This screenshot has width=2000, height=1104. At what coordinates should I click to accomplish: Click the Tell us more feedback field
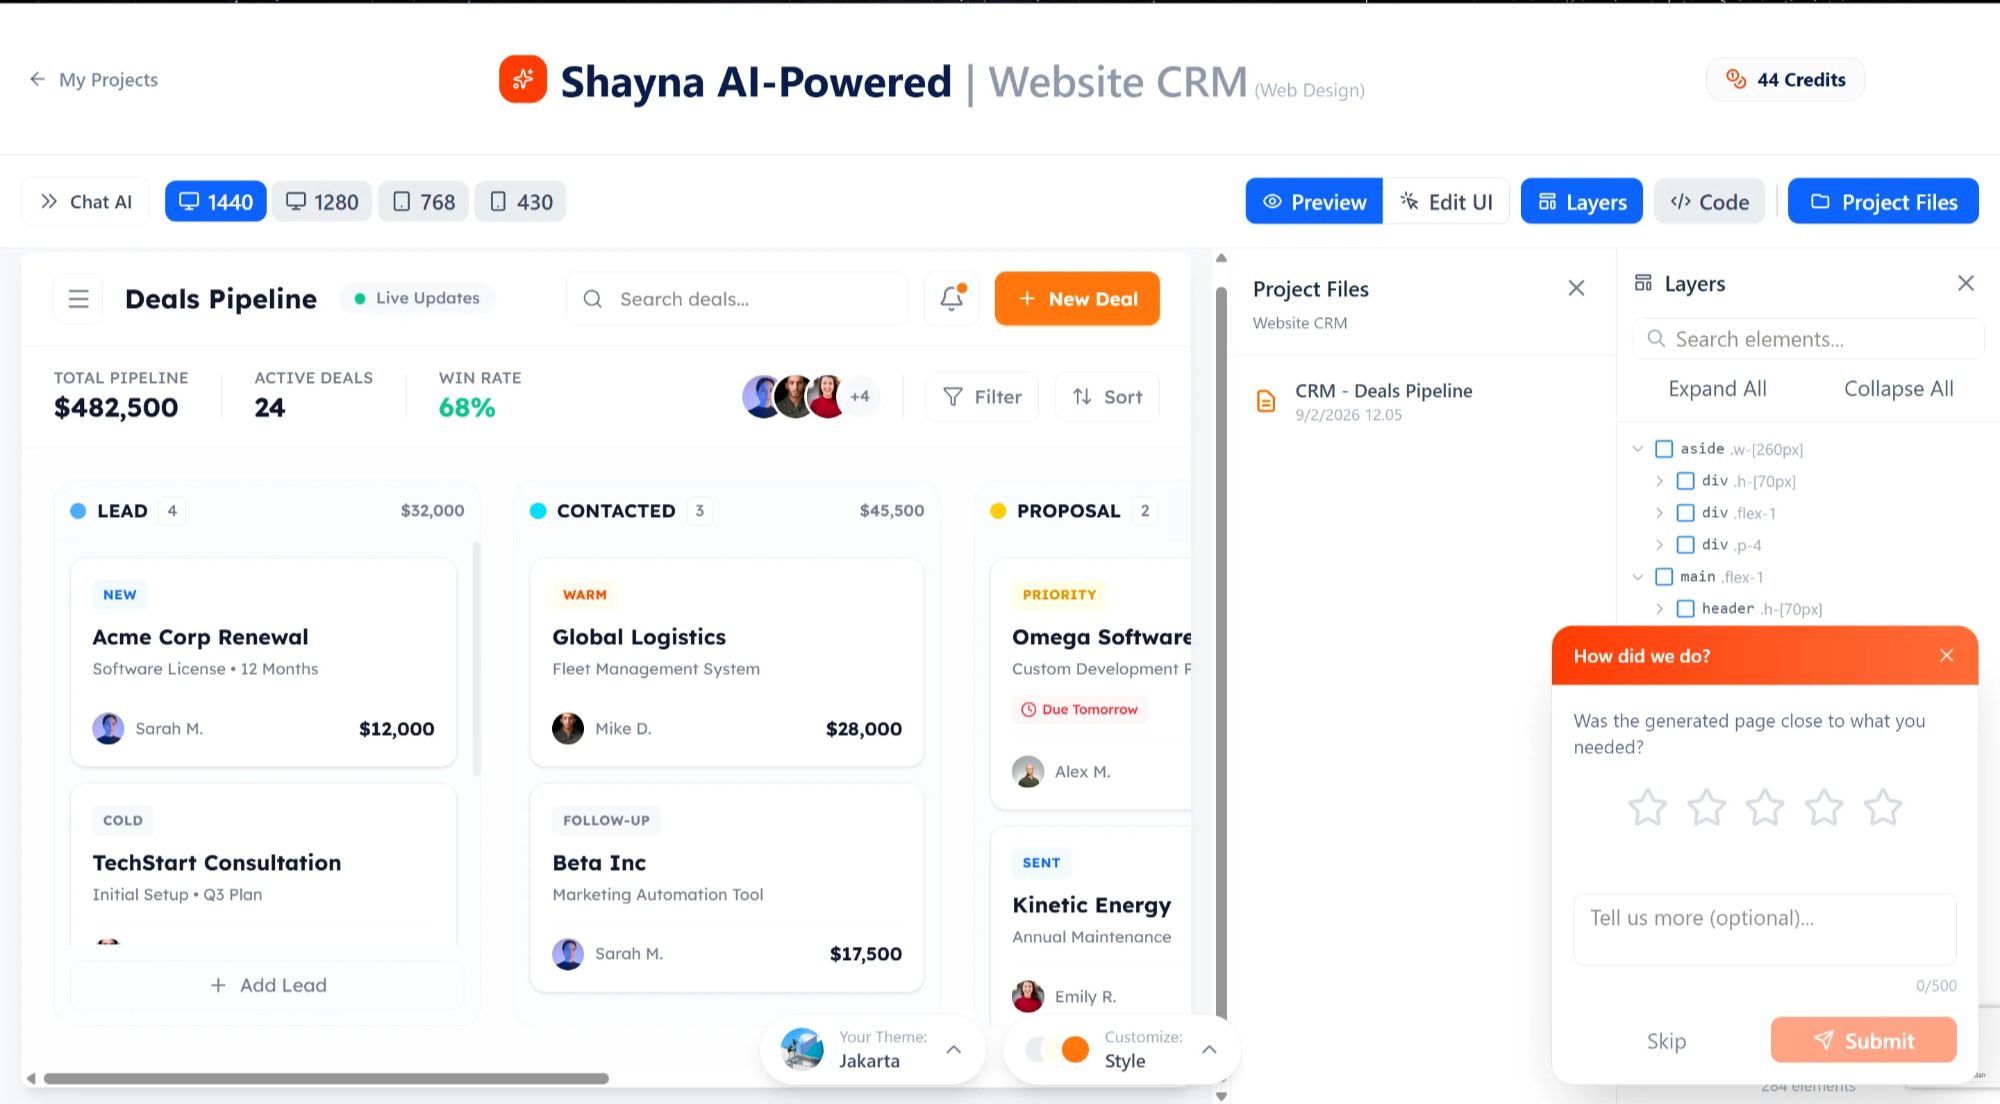pos(1764,928)
